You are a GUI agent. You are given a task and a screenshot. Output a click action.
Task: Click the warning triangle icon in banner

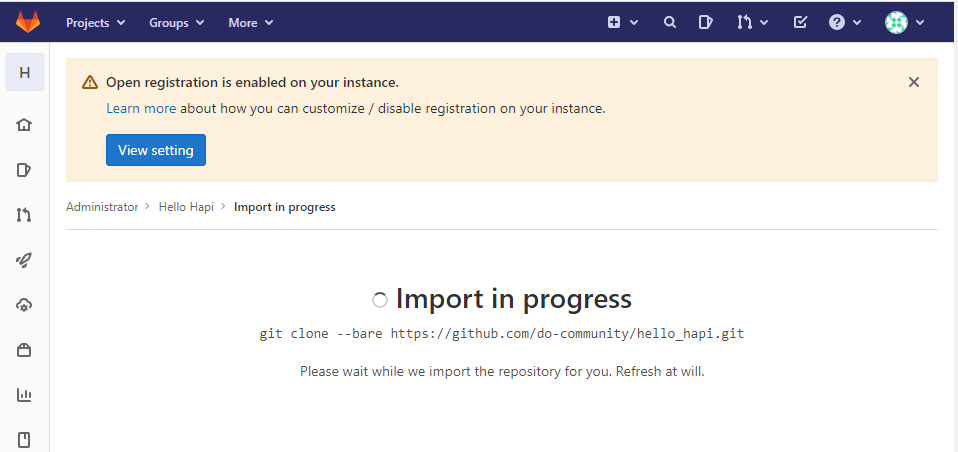(90, 82)
